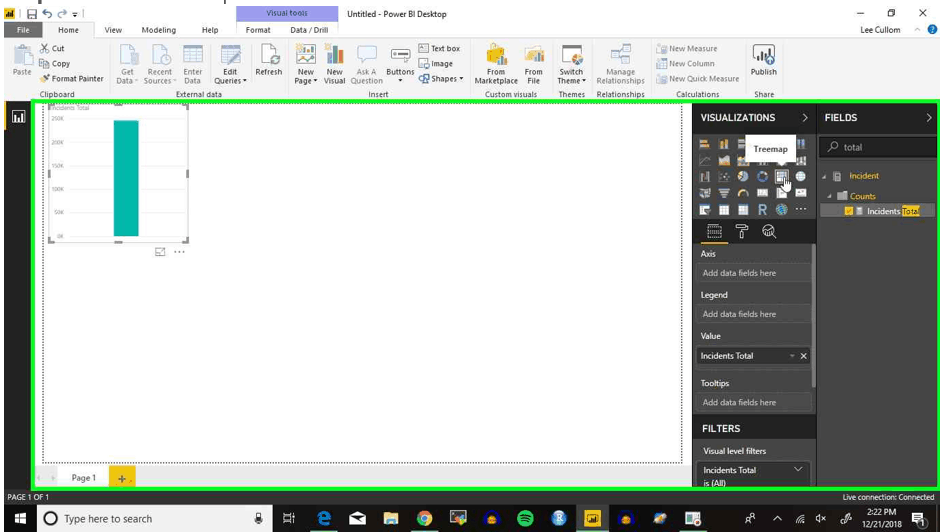Viewport: 942px width, 532px height.
Task: Select the Line chart visualization icon
Action: [x=705, y=160]
